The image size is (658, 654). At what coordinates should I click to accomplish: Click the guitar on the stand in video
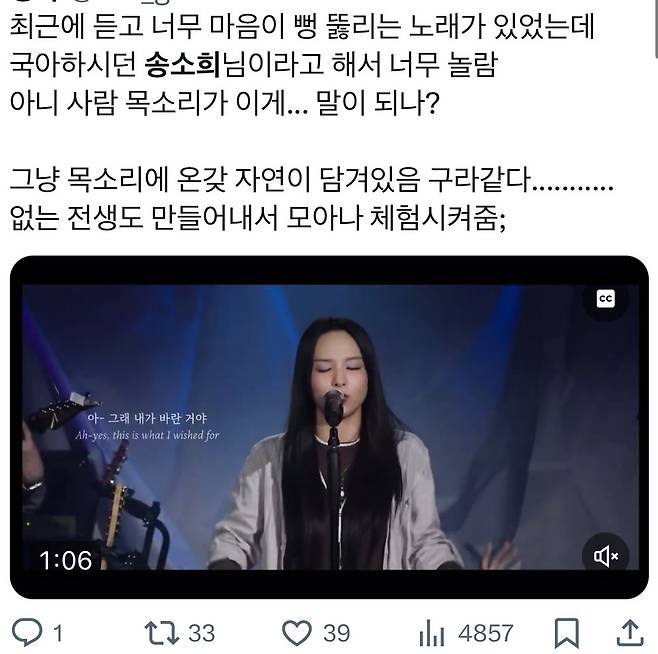coord(116,504)
